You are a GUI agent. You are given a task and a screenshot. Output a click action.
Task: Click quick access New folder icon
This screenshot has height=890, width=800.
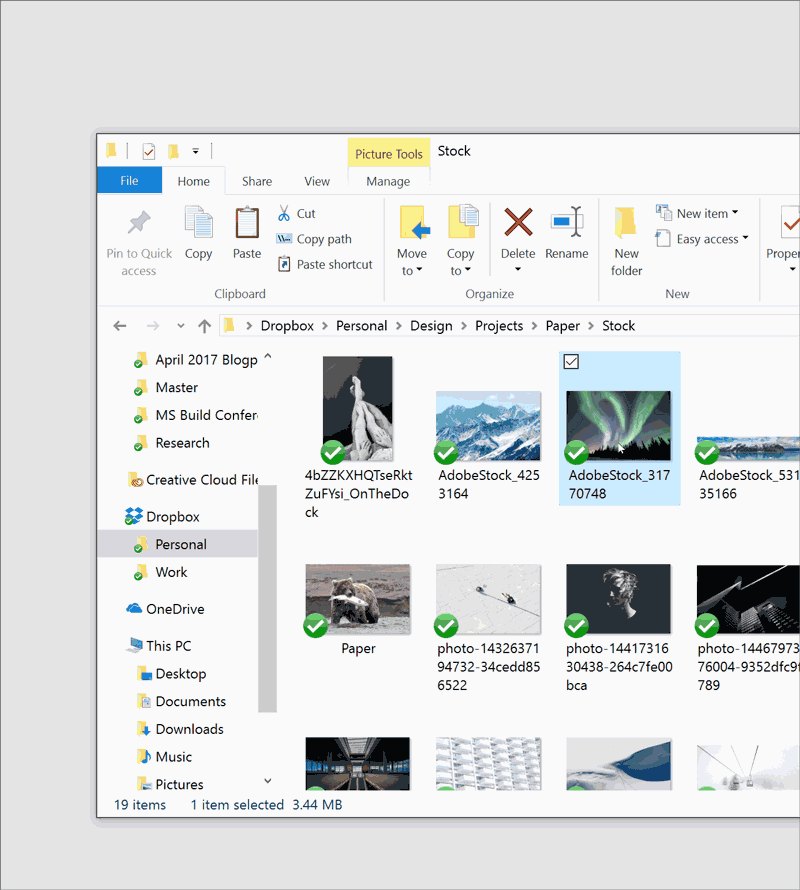point(173,151)
